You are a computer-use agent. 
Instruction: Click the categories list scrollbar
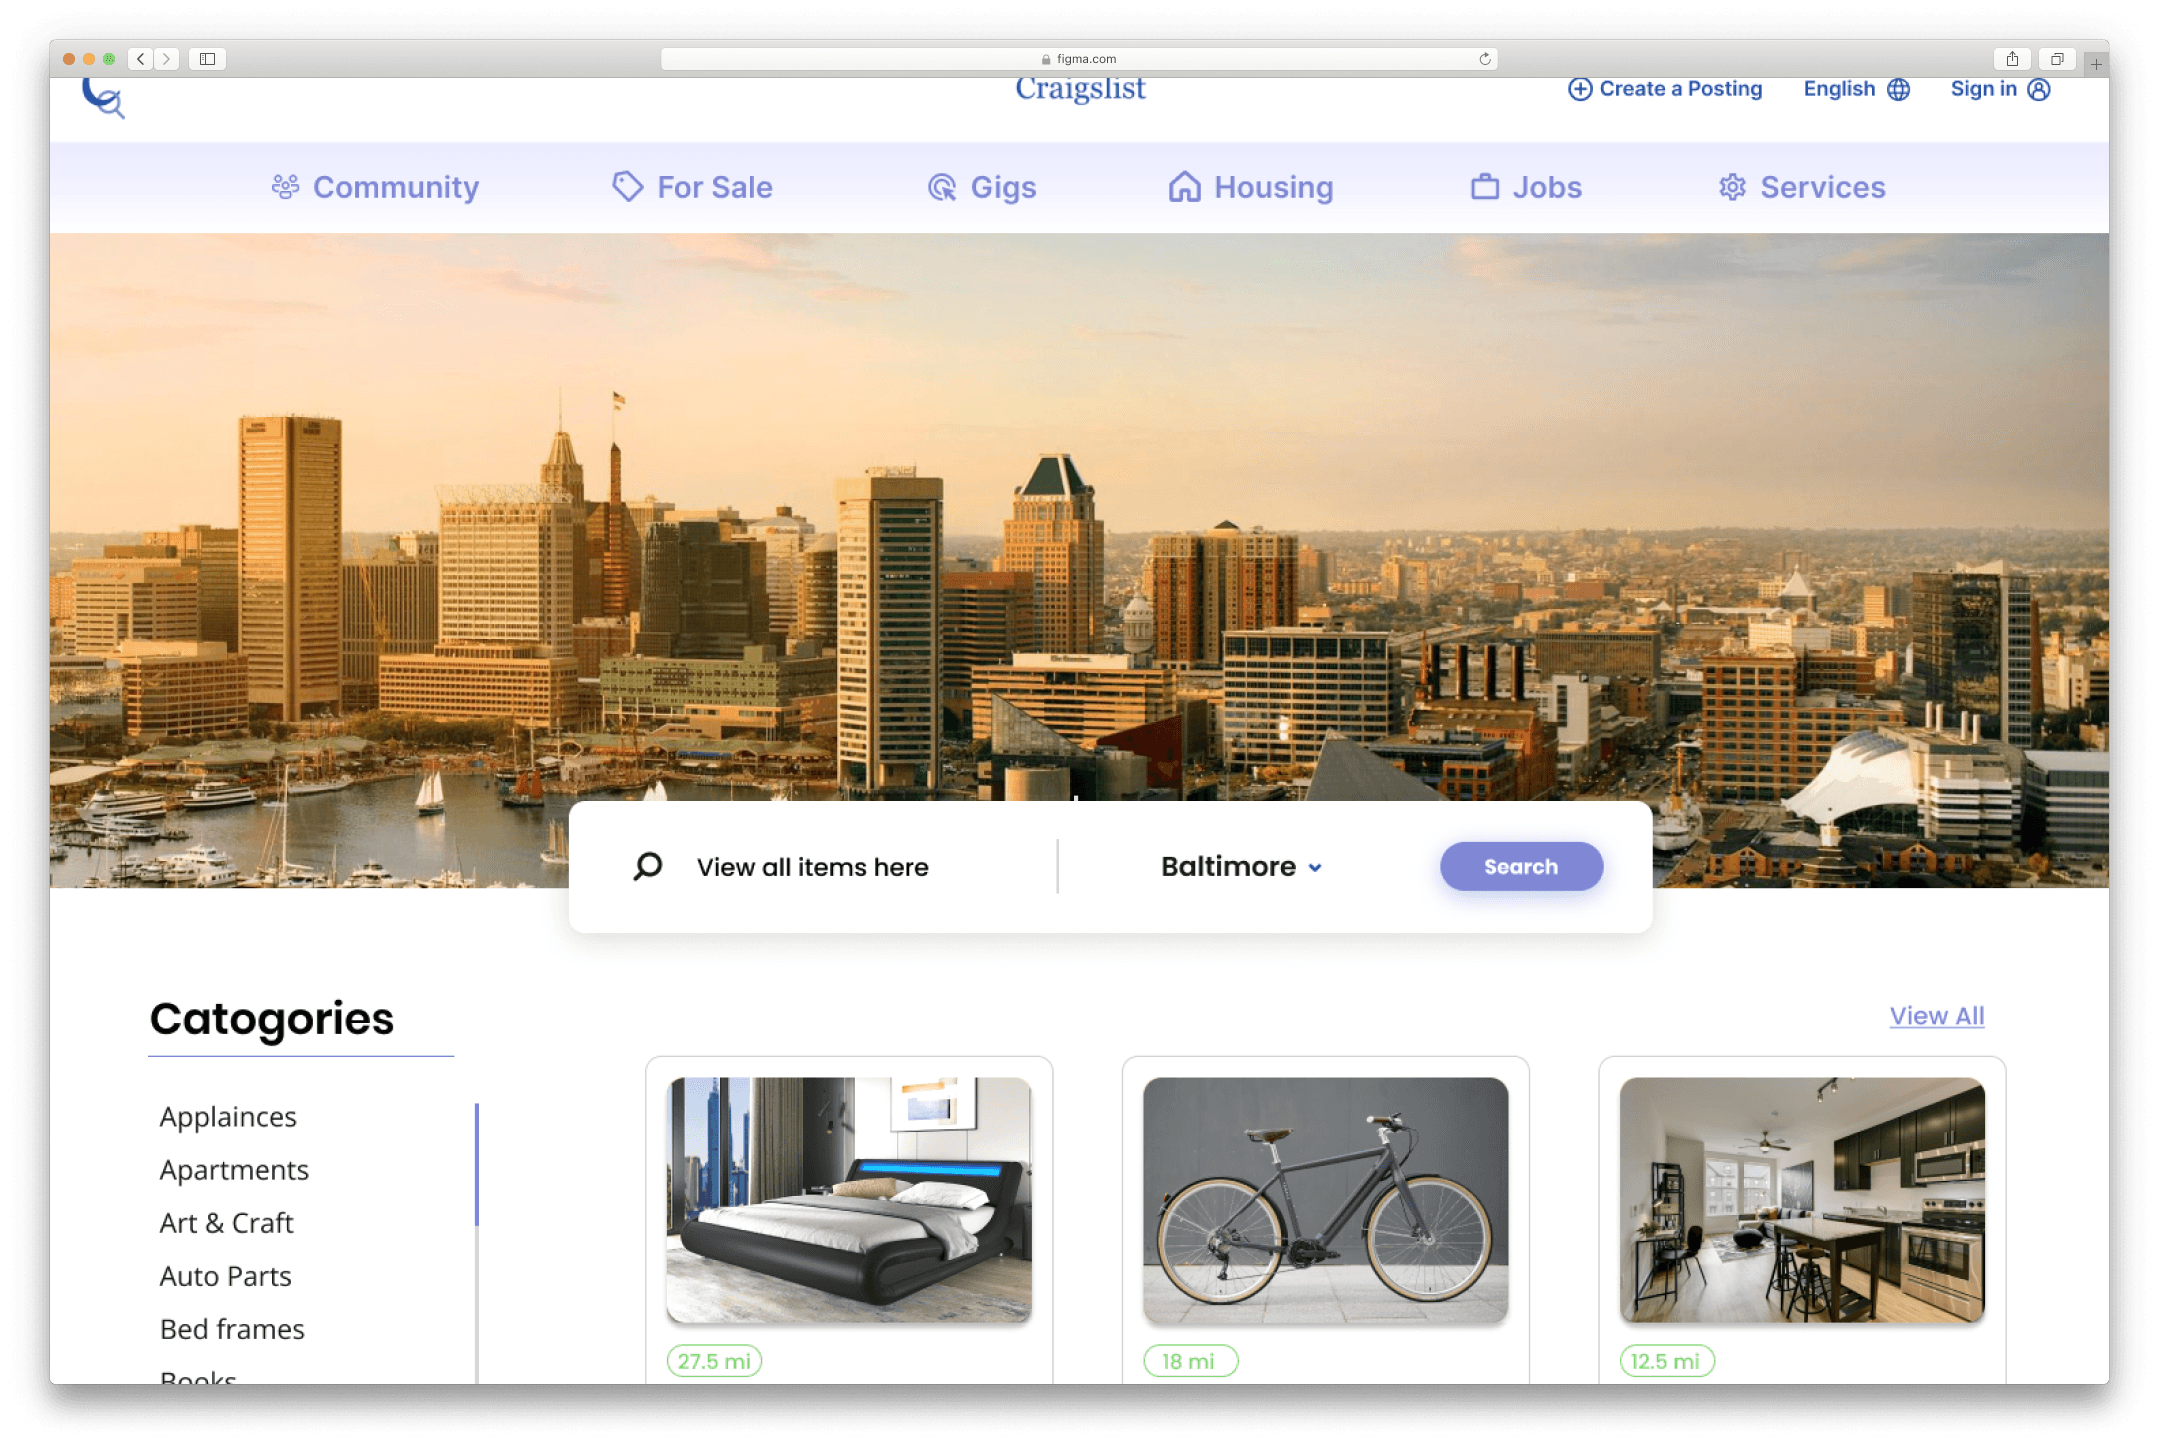477,1165
